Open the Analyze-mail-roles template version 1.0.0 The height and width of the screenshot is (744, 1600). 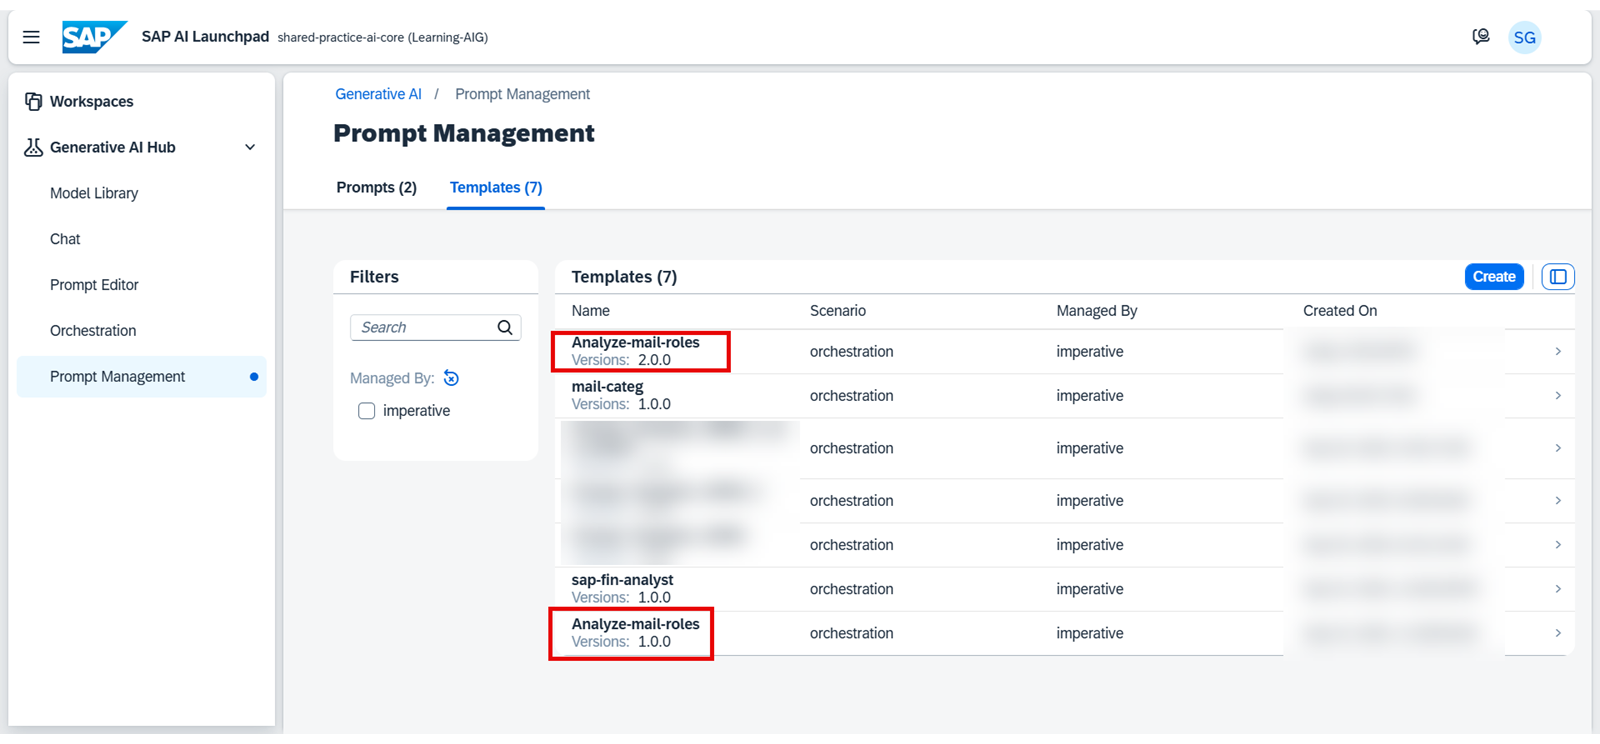tap(635, 624)
